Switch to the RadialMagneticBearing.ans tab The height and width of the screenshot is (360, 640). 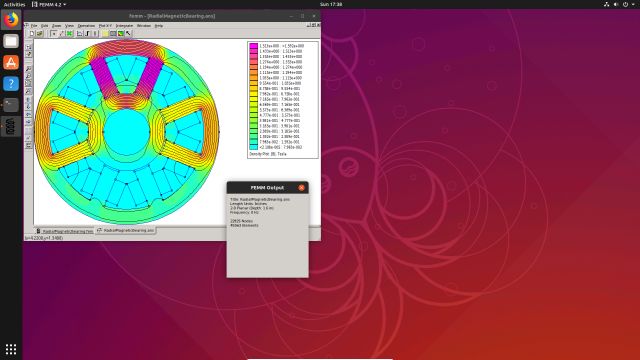click(125, 230)
